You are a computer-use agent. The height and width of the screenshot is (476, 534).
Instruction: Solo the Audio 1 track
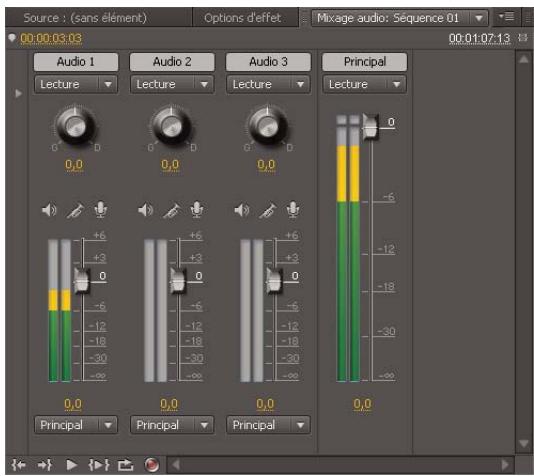75,210
